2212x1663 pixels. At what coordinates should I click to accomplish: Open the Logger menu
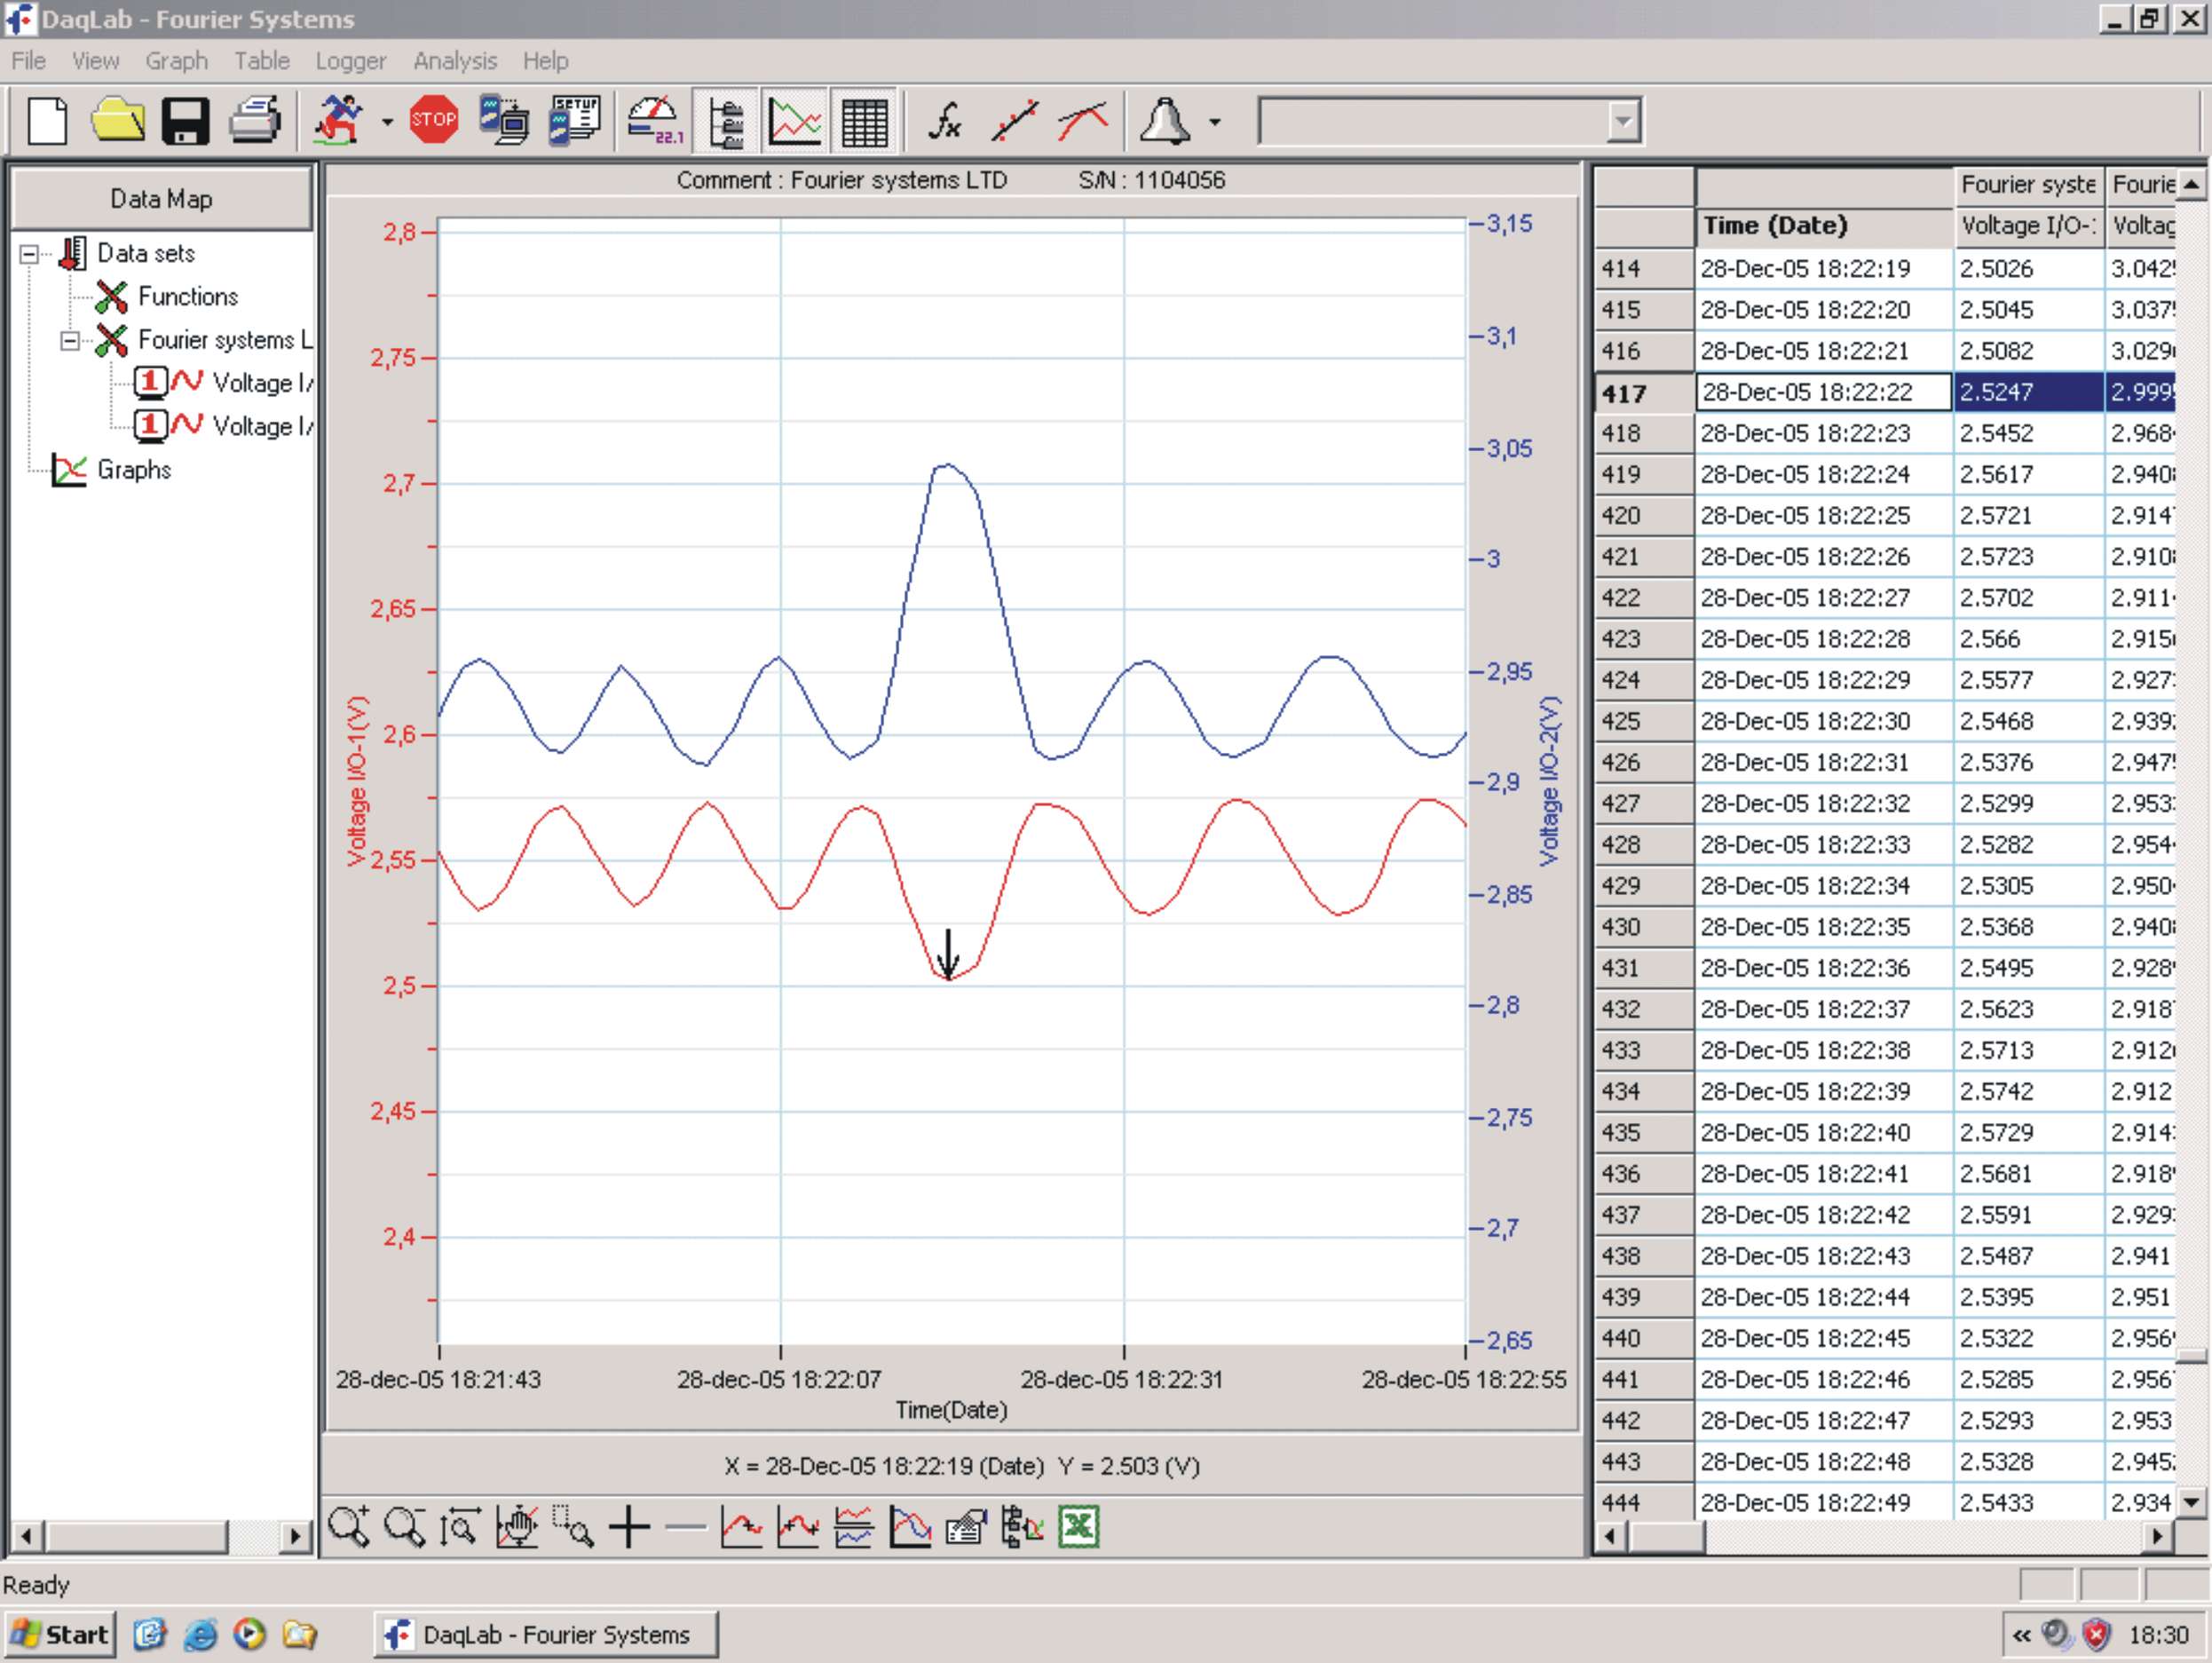(x=350, y=61)
